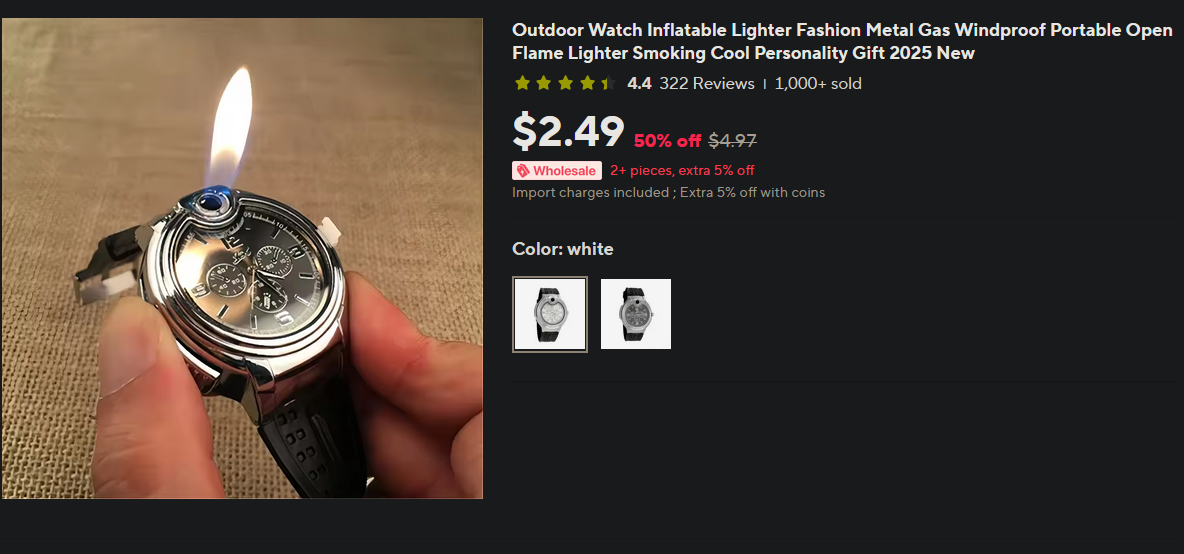Click the first rating star
This screenshot has width=1184, height=554.
coord(522,83)
